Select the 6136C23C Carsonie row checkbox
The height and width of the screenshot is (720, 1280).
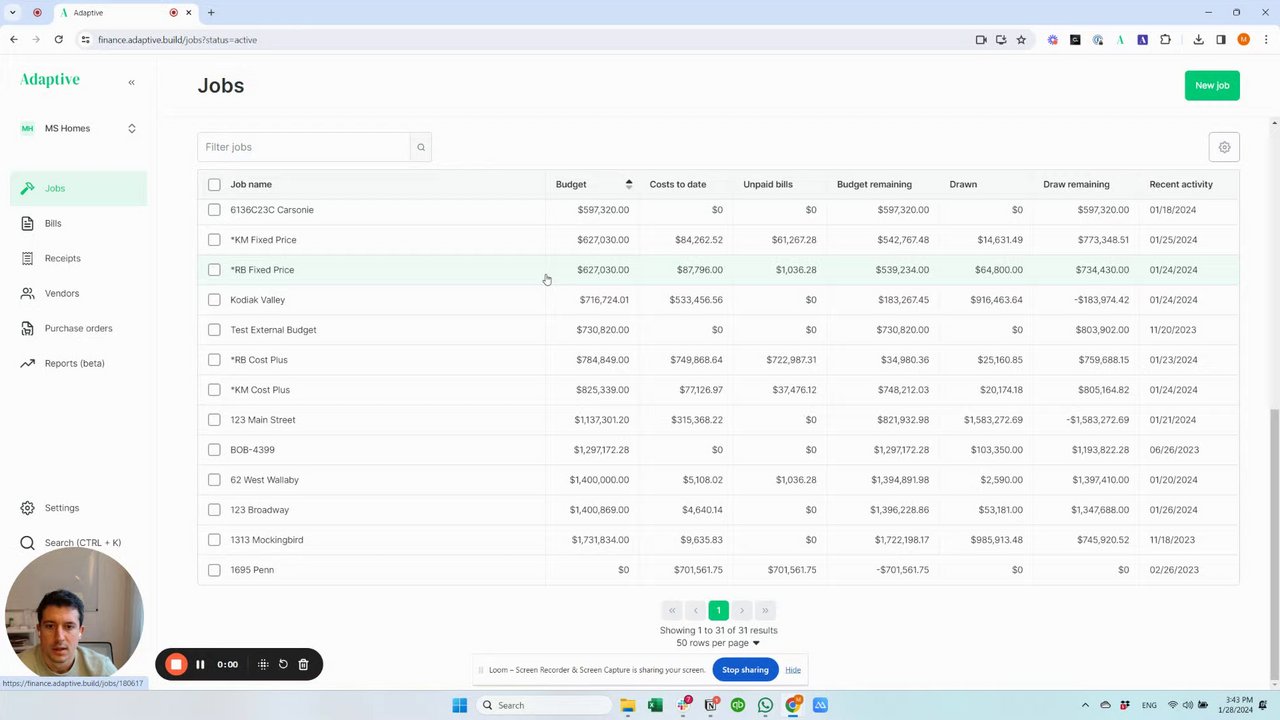[x=214, y=210]
